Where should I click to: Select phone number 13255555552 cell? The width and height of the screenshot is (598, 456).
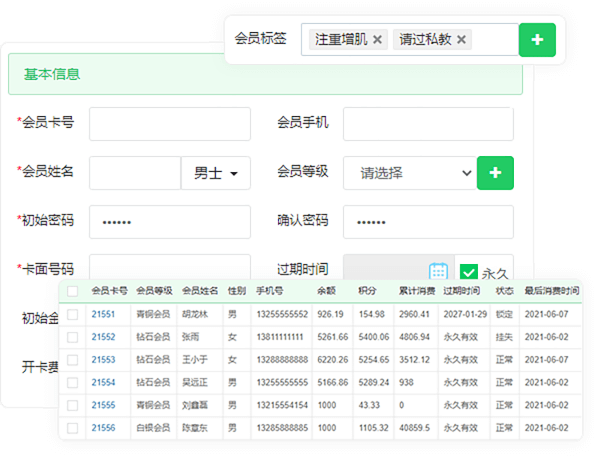pos(282,314)
